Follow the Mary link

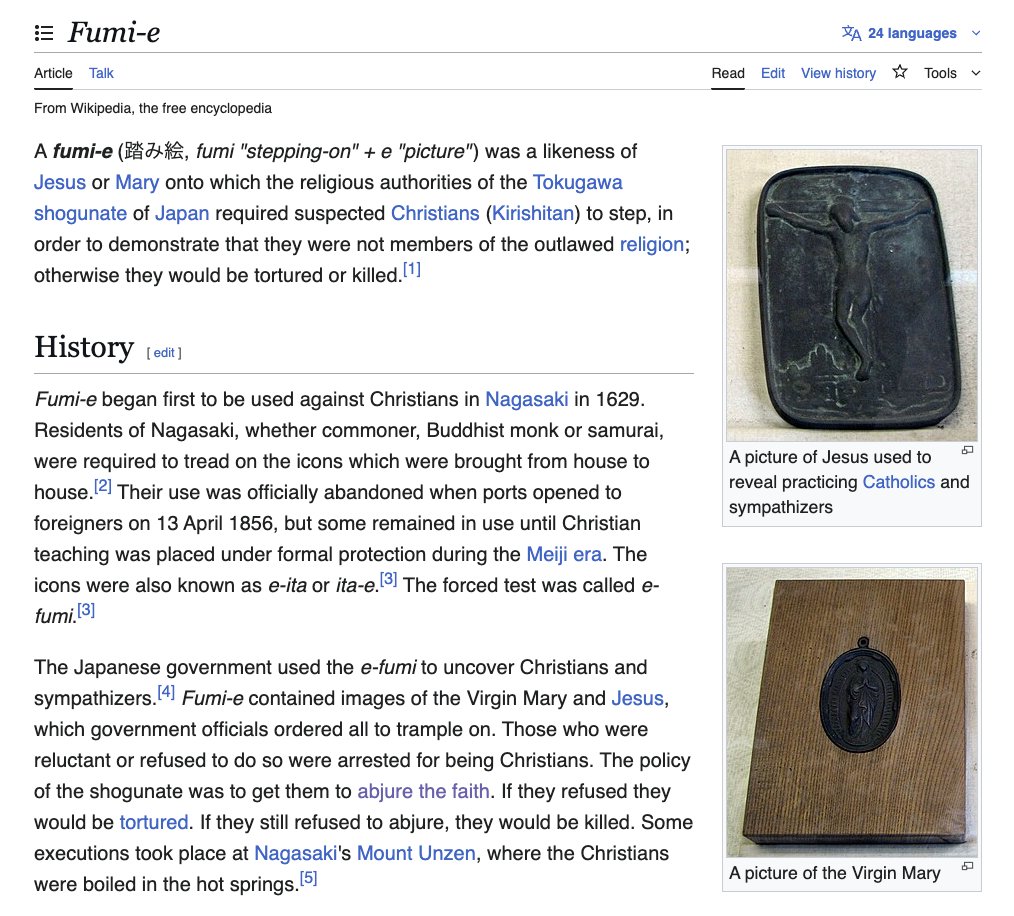click(137, 182)
